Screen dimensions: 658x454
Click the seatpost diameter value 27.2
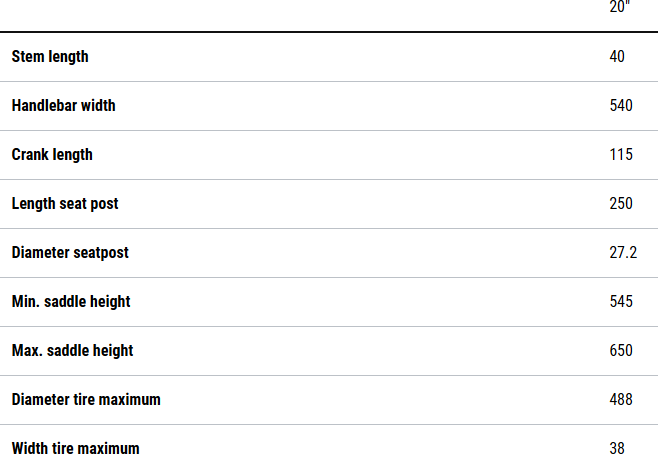pyautogui.click(x=623, y=253)
